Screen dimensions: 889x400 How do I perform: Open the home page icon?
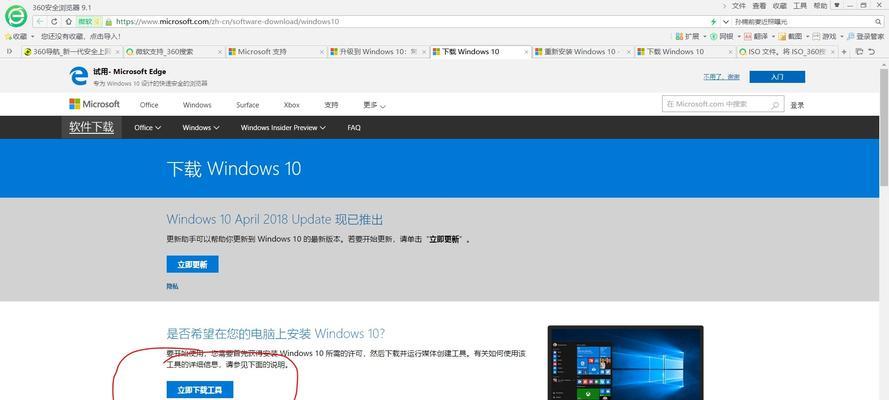(68, 22)
